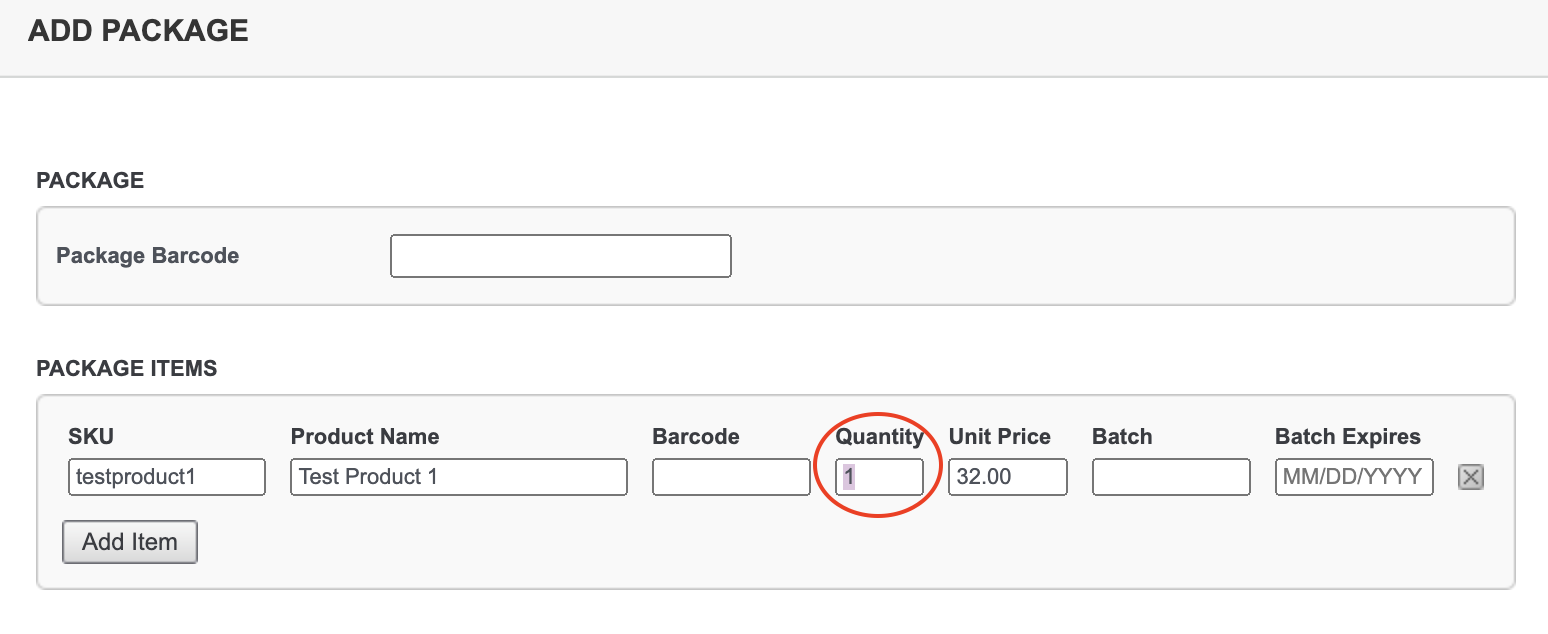
Task: Click the Barcode column label
Action: [696, 437]
